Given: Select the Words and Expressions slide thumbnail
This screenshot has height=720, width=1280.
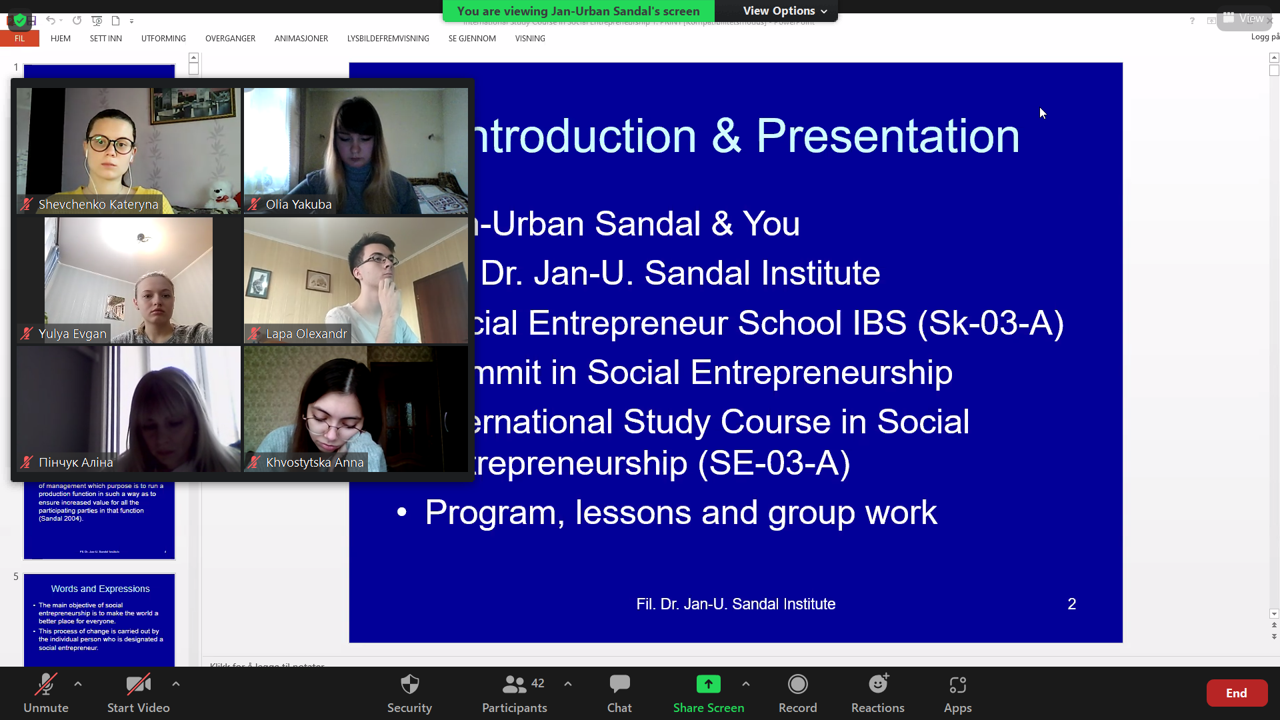Looking at the screenshot, I should (x=99, y=620).
